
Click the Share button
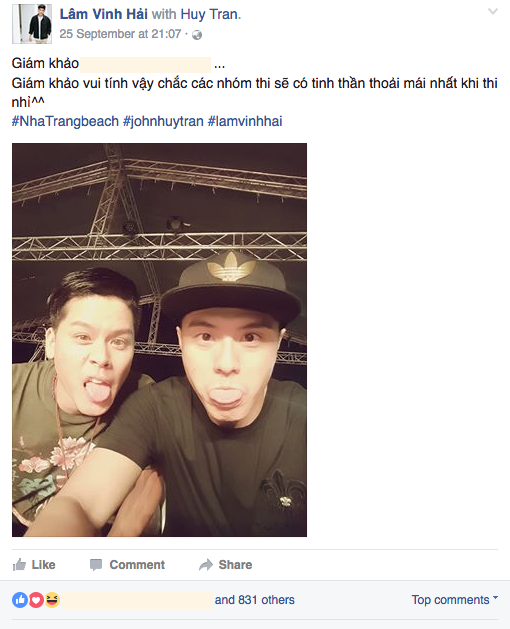point(226,565)
